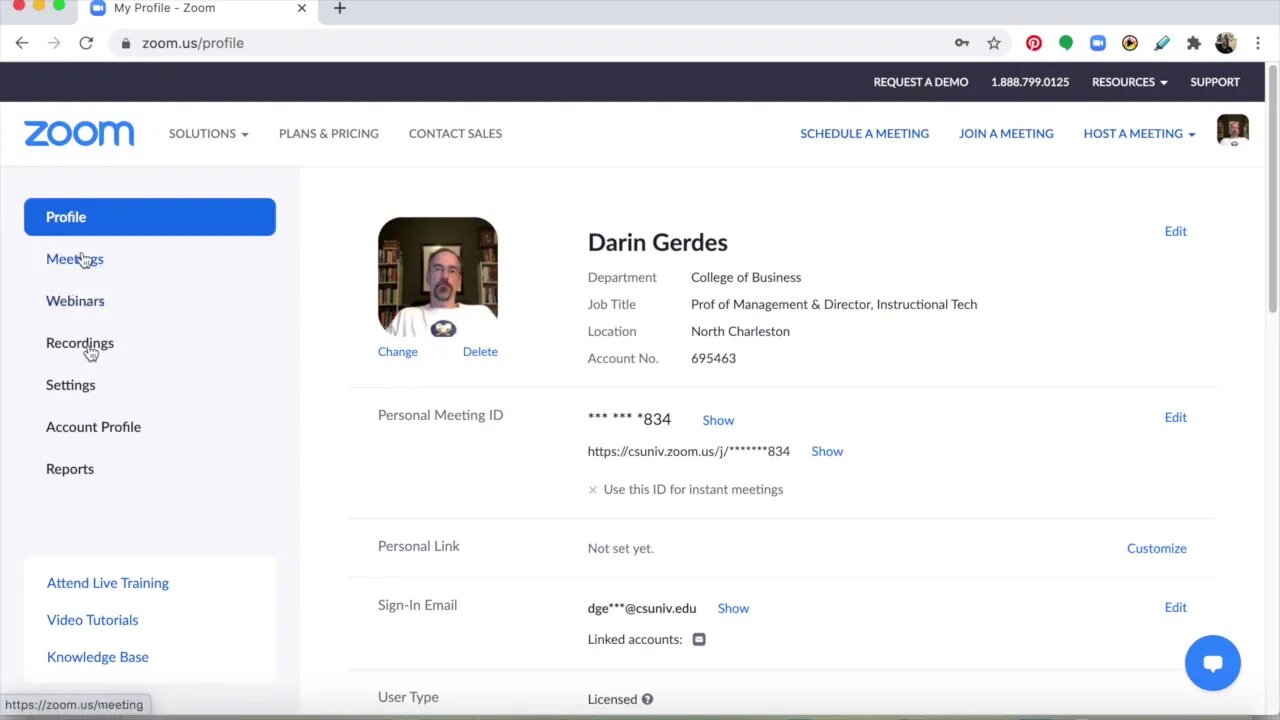This screenshot has width=1280, height=720.
Task: Click the profile photo of Darin Gerdes
Action: tap(437, 276)
